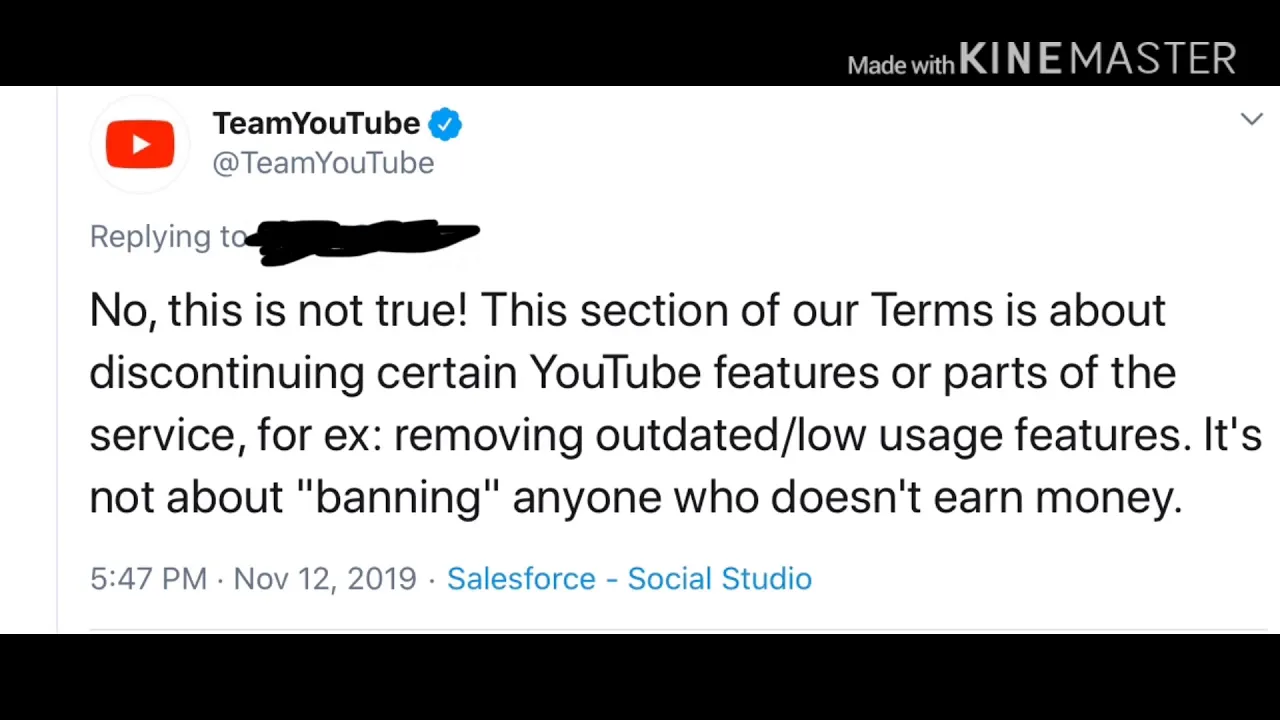Open the @TeamYouTube handle link

tap(323, 163)
